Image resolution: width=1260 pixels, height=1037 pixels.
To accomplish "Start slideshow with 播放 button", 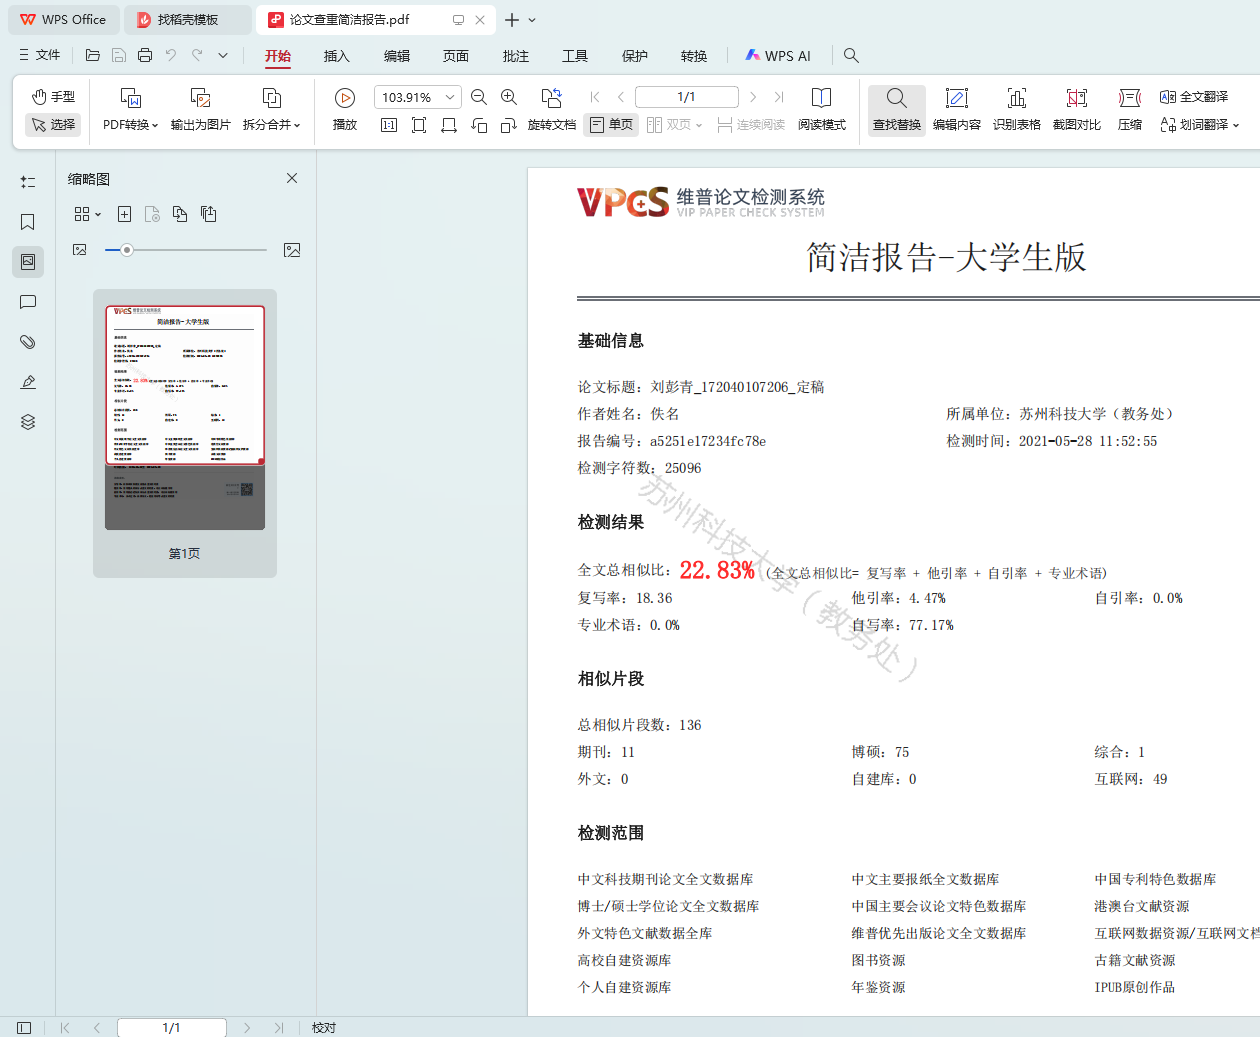I will pos(345,110).
